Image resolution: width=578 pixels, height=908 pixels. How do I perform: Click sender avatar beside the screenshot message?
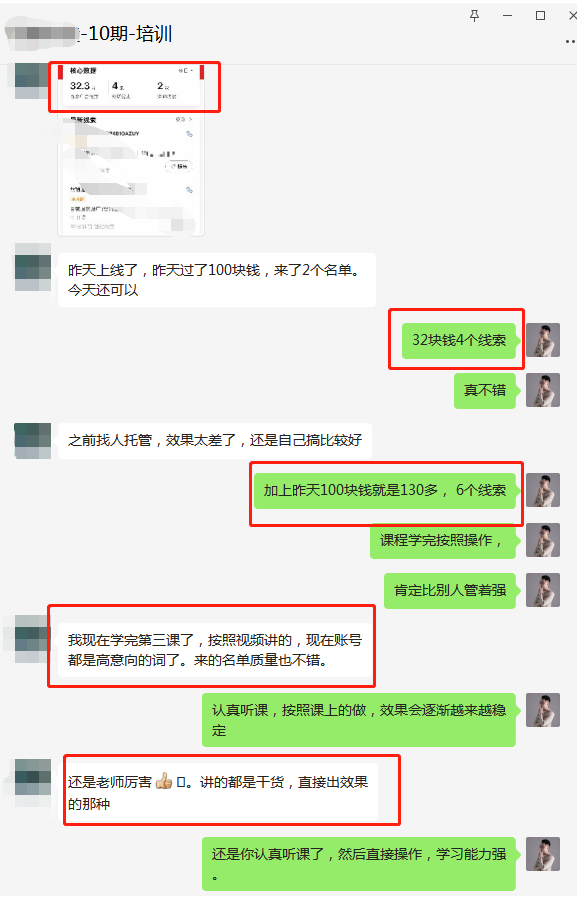tap(32, 80)
